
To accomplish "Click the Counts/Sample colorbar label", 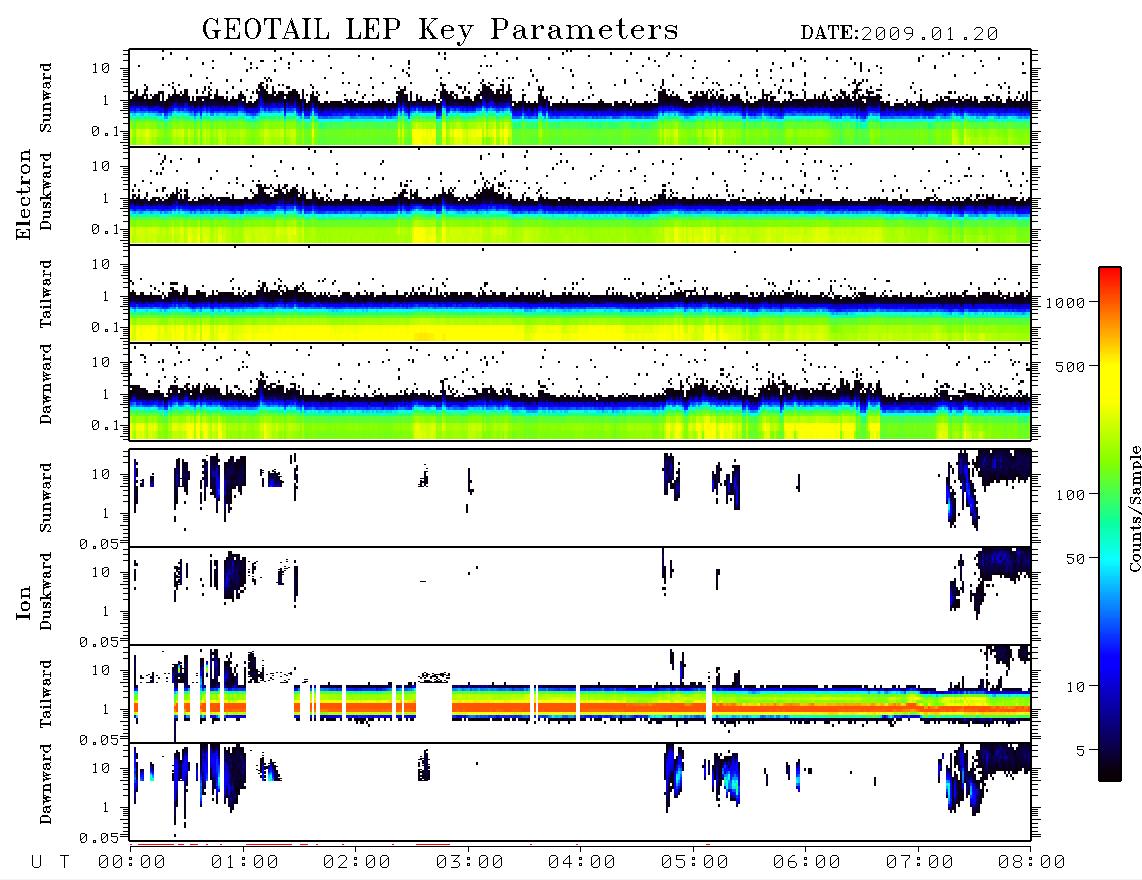I will pos(1134,508).
